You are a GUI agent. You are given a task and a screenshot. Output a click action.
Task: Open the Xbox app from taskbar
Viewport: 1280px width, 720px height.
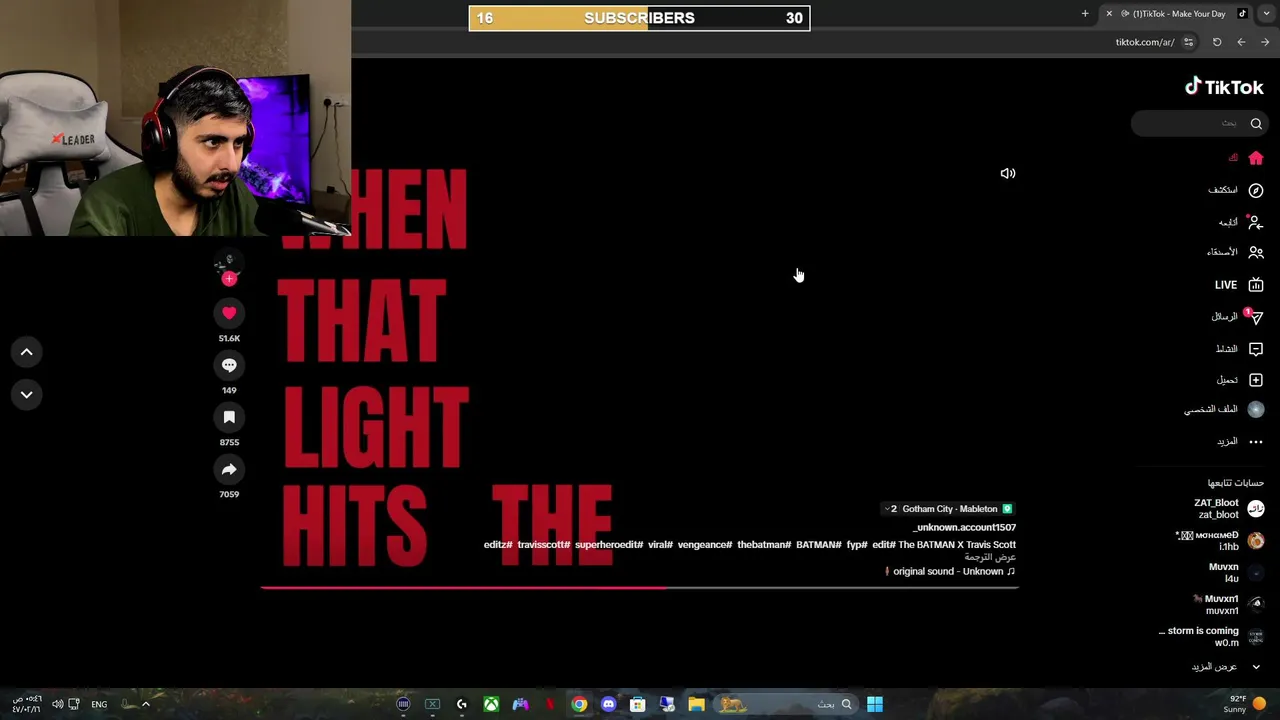coord(491,704)
